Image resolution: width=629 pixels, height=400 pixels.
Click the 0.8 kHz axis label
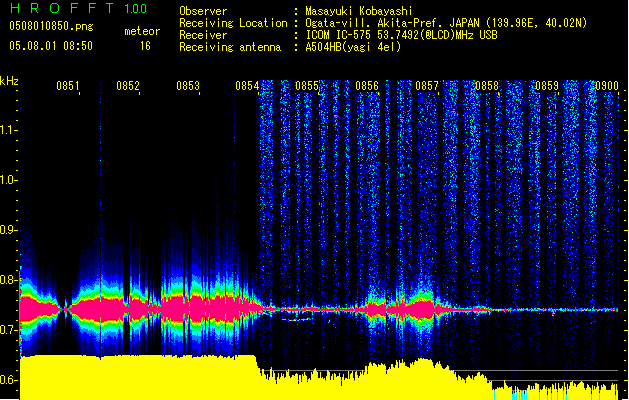(x=7, y=280)
